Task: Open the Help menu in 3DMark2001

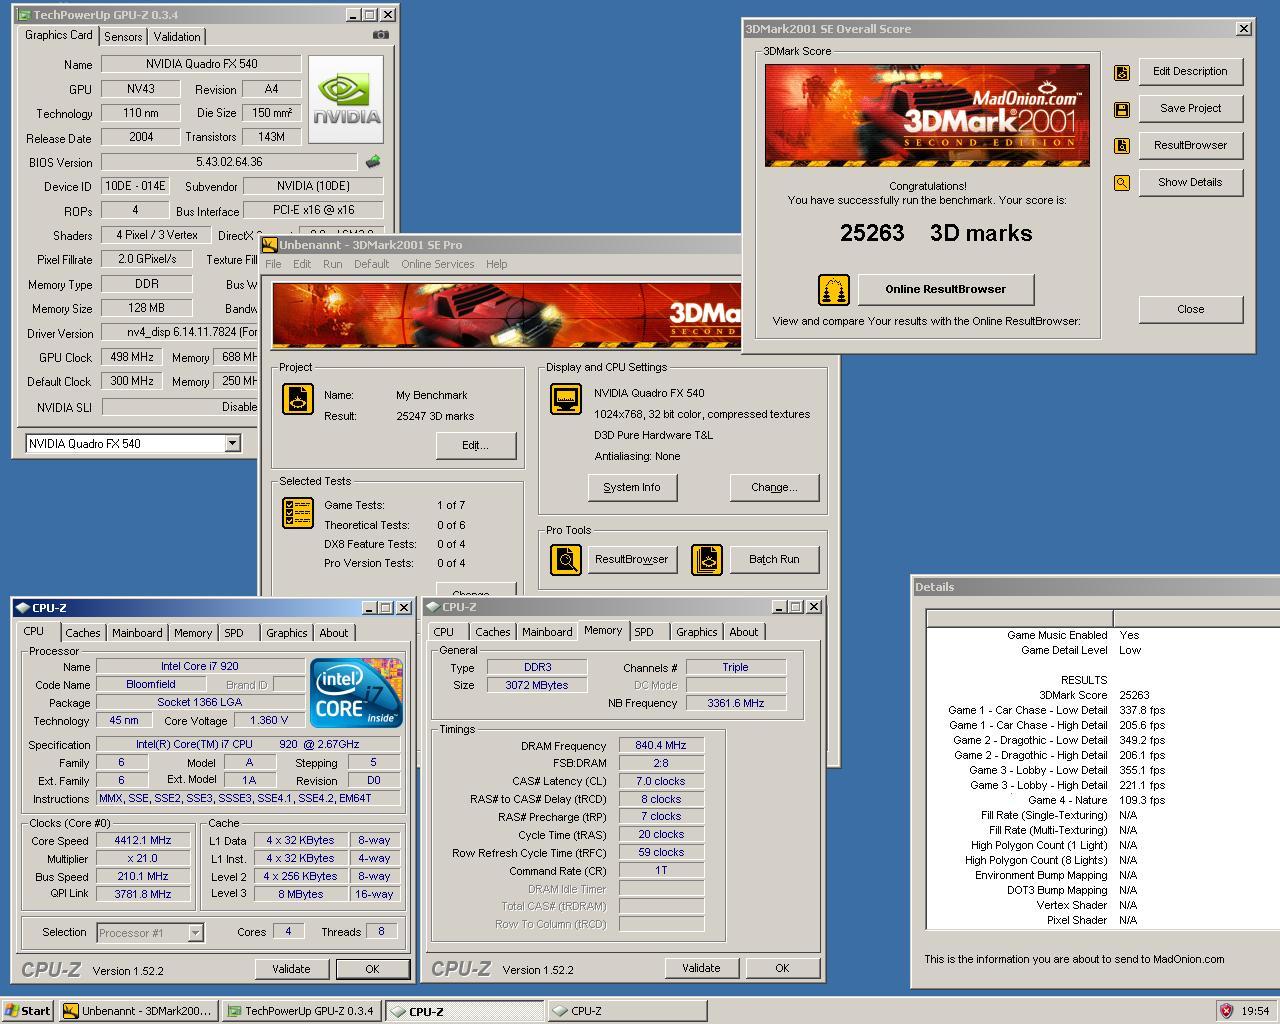Action: point(497,264)
